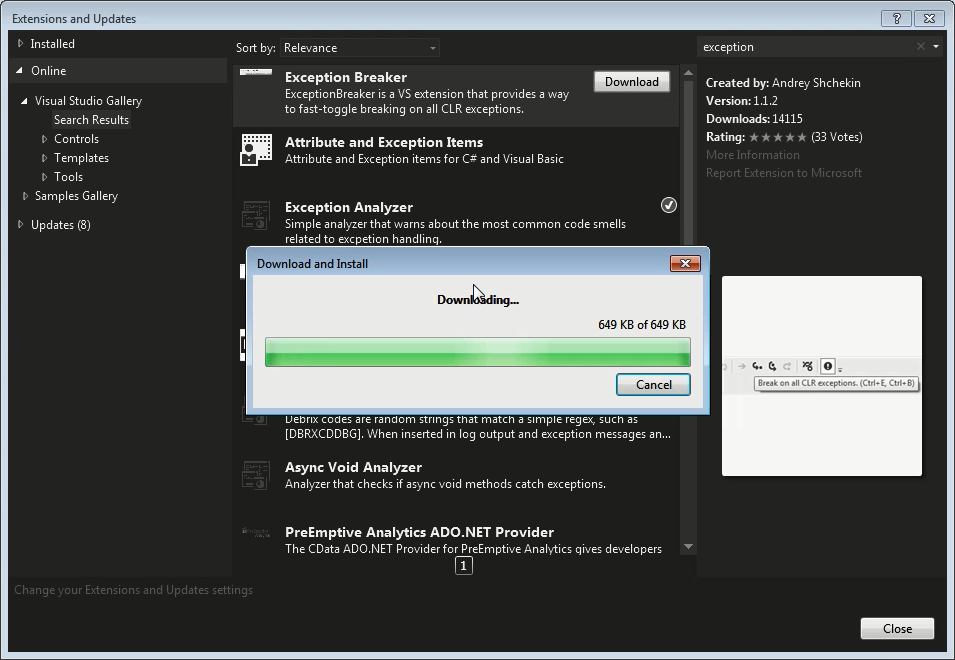Click Report Extension to Microsoft link
The image size is (955, 660).
[x=784, y=173]
